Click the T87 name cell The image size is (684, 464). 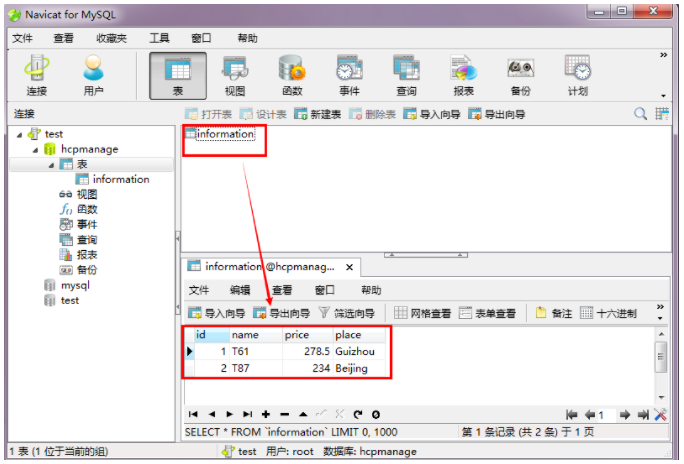click(256, 368)
